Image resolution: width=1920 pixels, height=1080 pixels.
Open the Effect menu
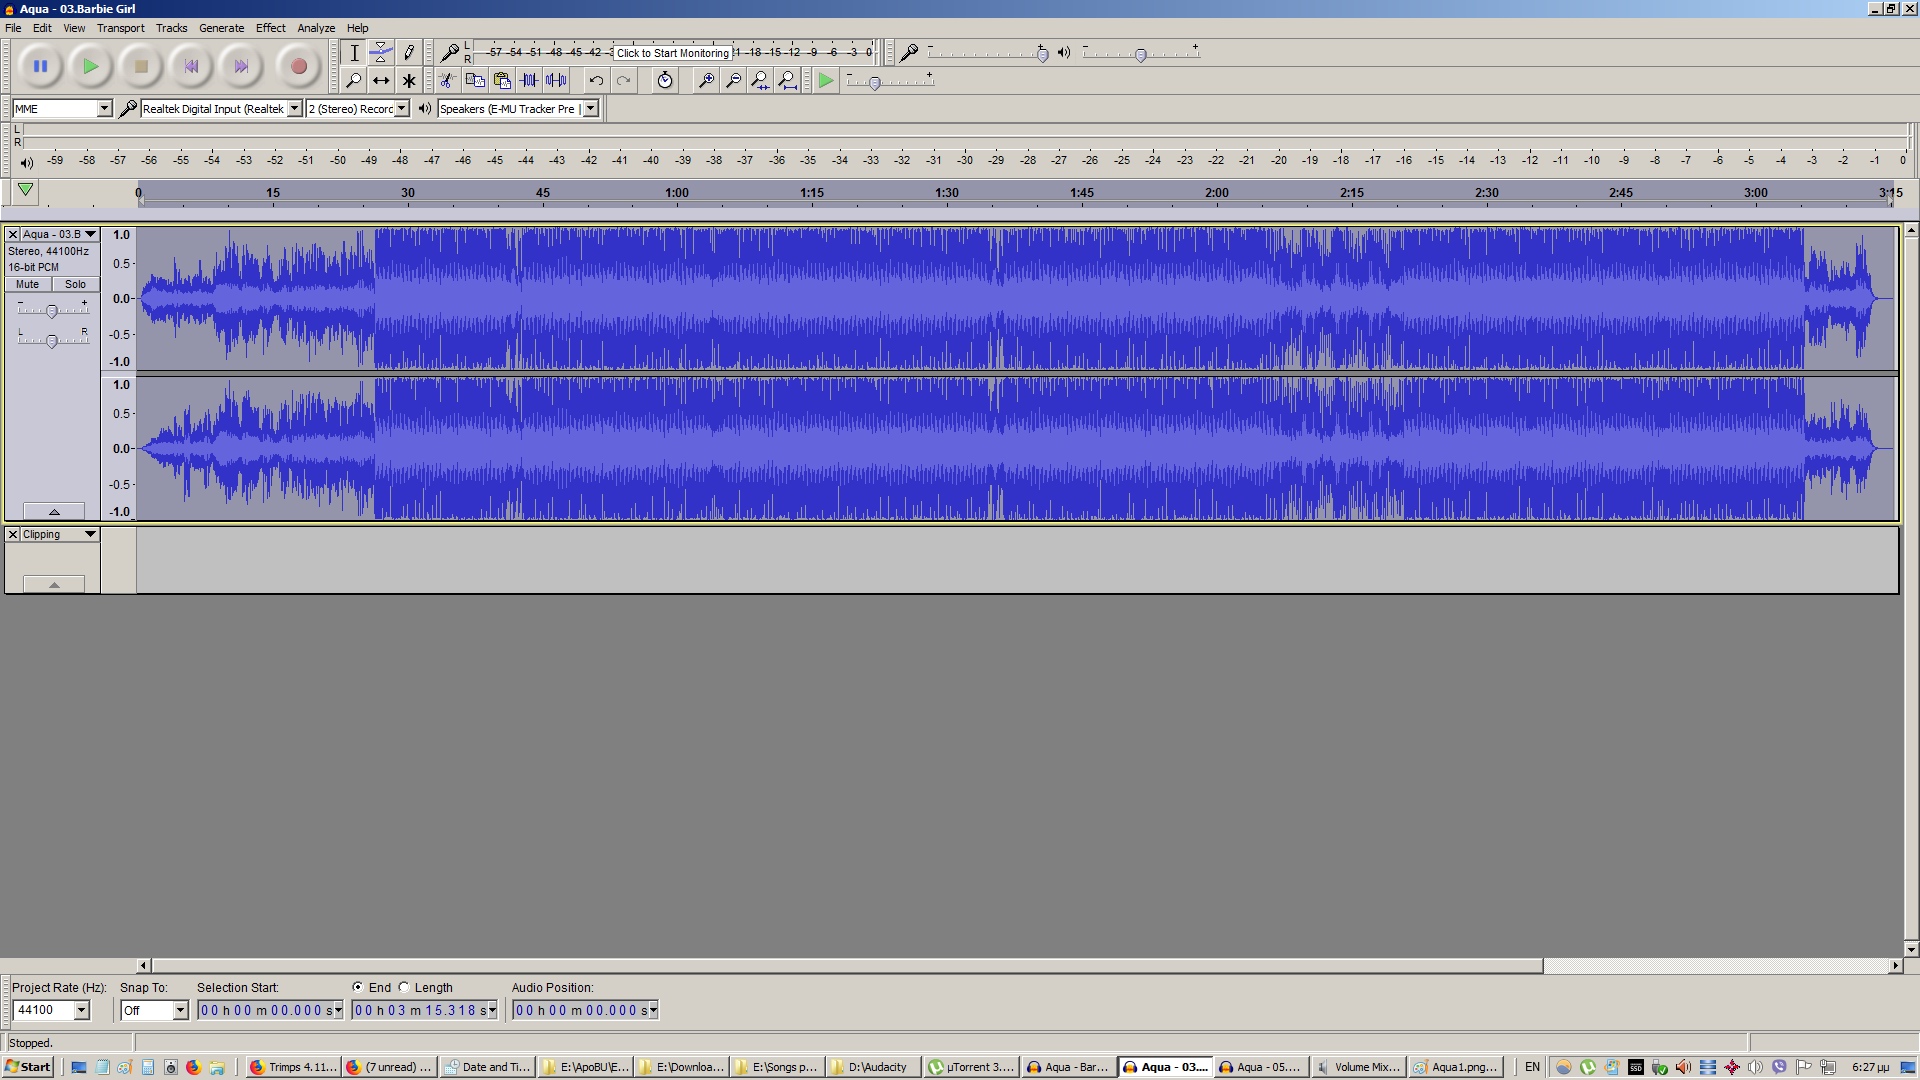point(270,28)
